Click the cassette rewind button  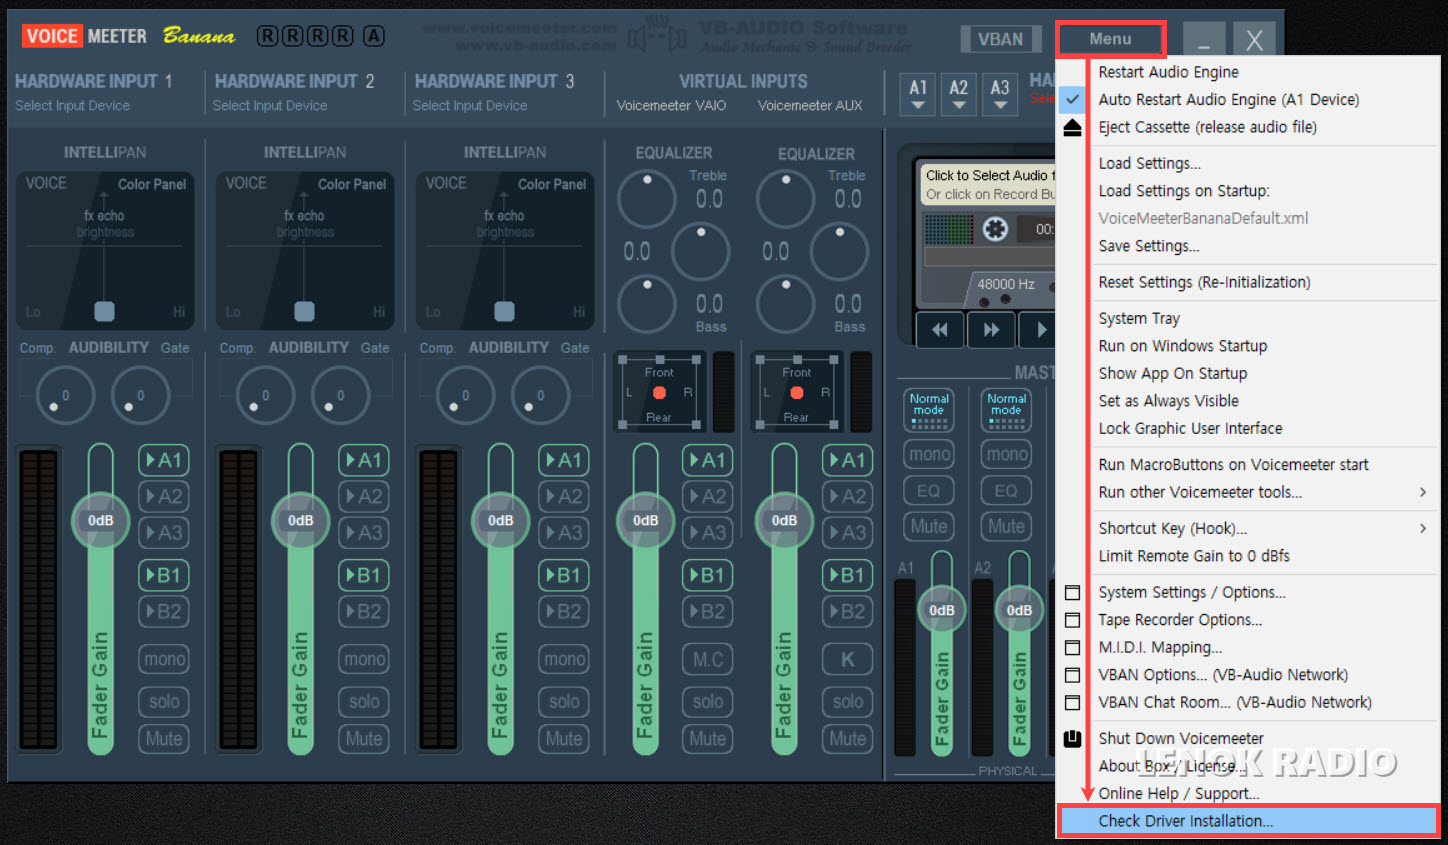point(939,330)
